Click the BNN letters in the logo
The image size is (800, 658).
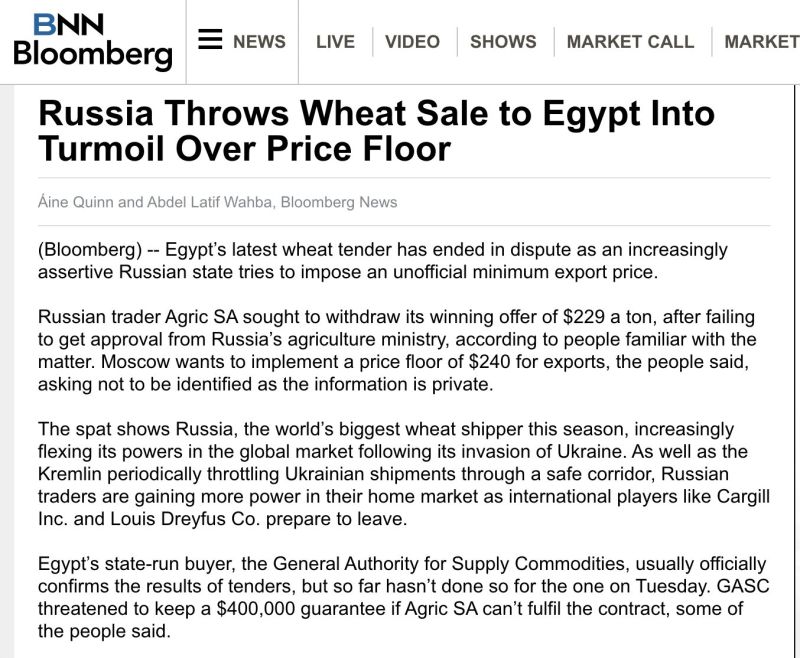coord(69,24)
